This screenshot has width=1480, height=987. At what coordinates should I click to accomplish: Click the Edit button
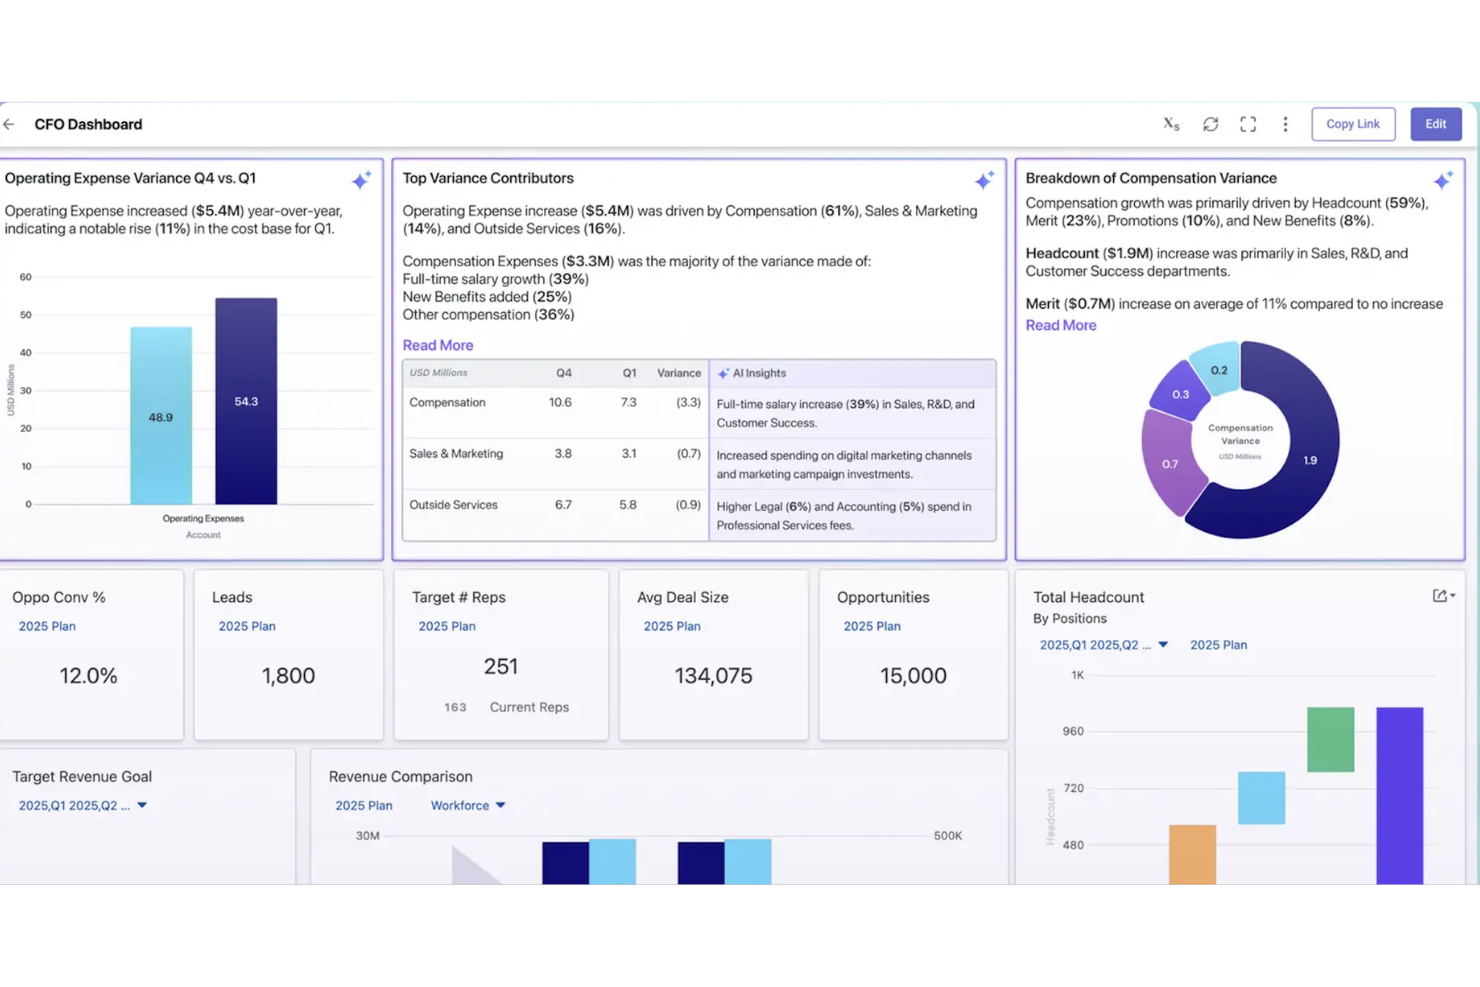(1436, 124)
